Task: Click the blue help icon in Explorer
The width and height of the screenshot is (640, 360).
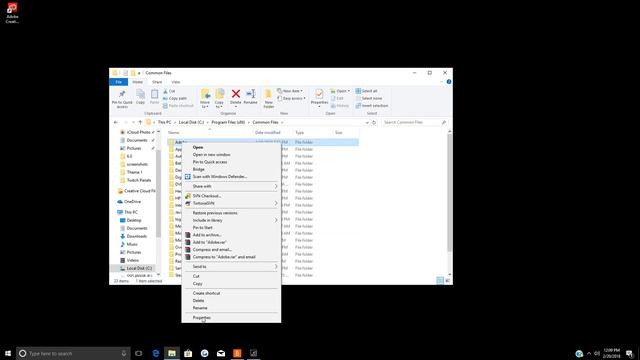Action: click(x=449, y=82)
